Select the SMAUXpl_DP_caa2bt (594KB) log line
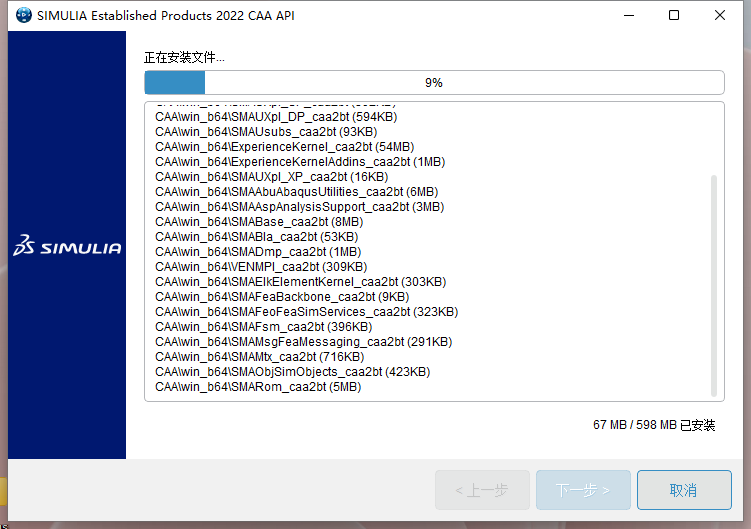The width and height of the screenshot is (751, 529). point(276,117)
